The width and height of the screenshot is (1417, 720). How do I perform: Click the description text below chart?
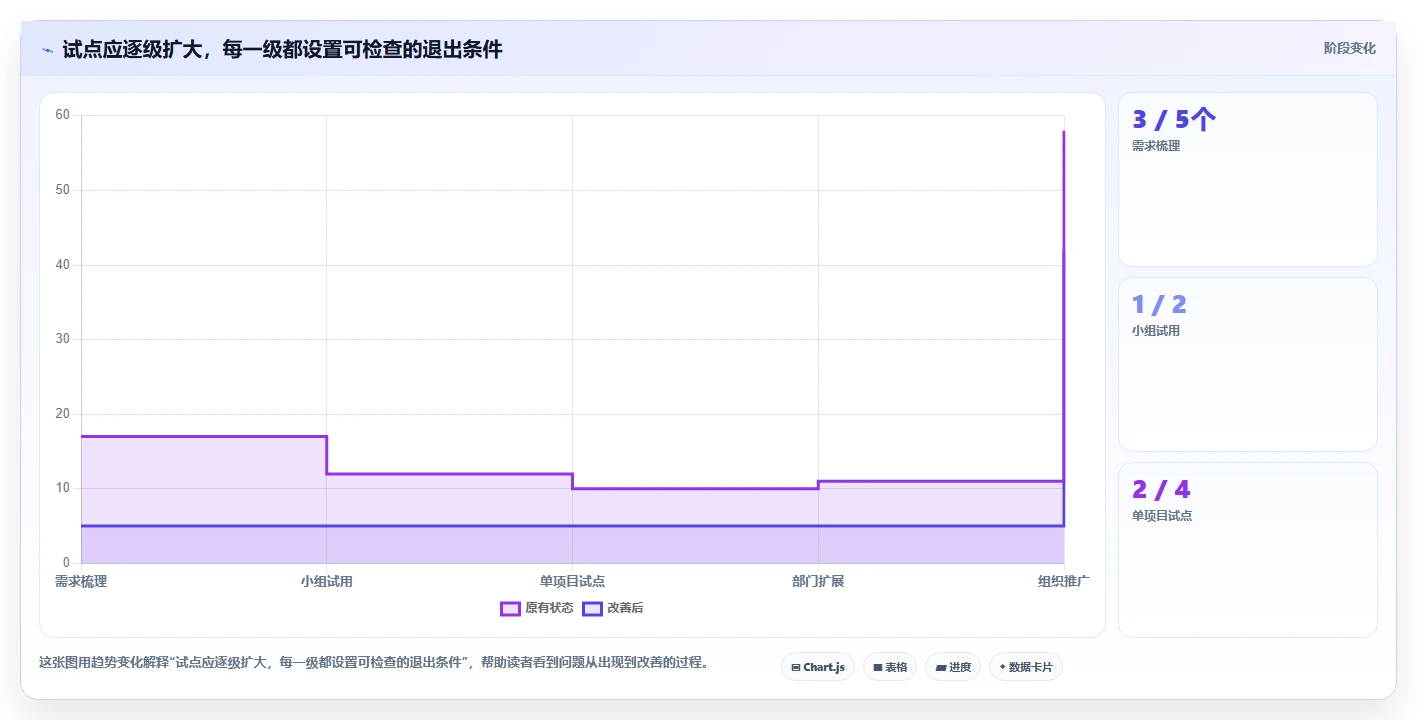point(374,662)
